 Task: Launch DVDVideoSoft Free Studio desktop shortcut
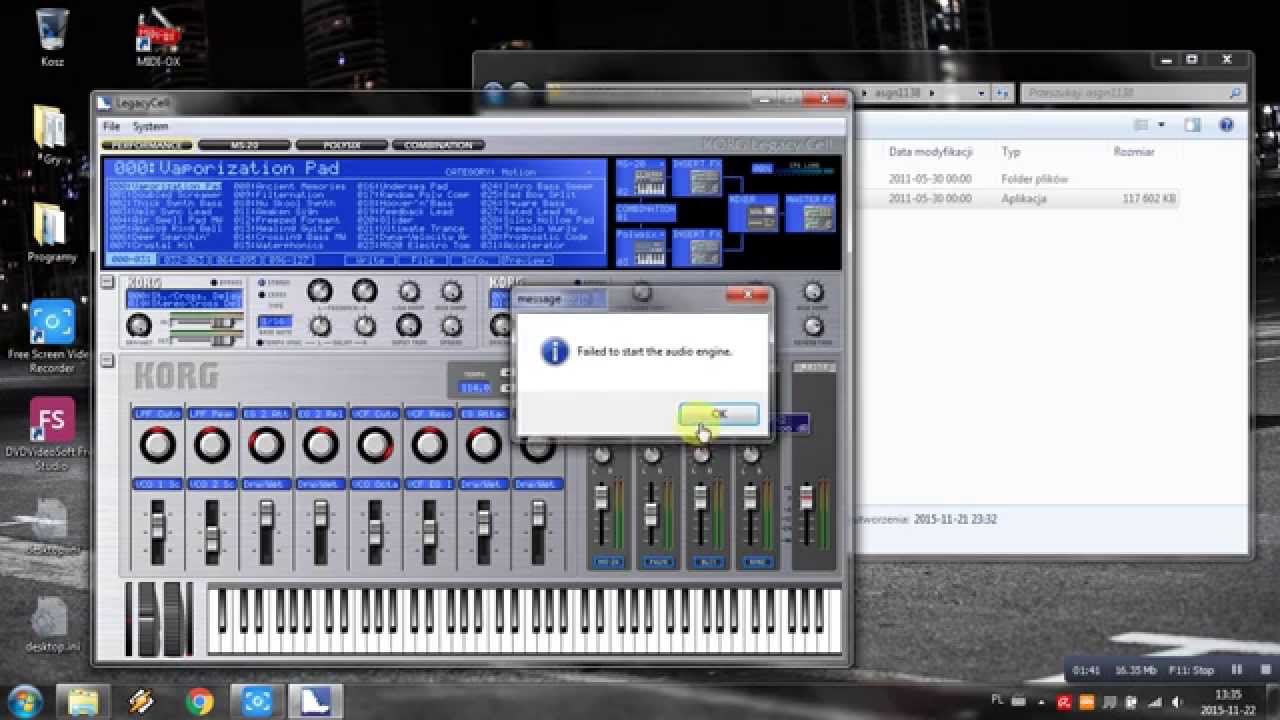click(52, 435)
